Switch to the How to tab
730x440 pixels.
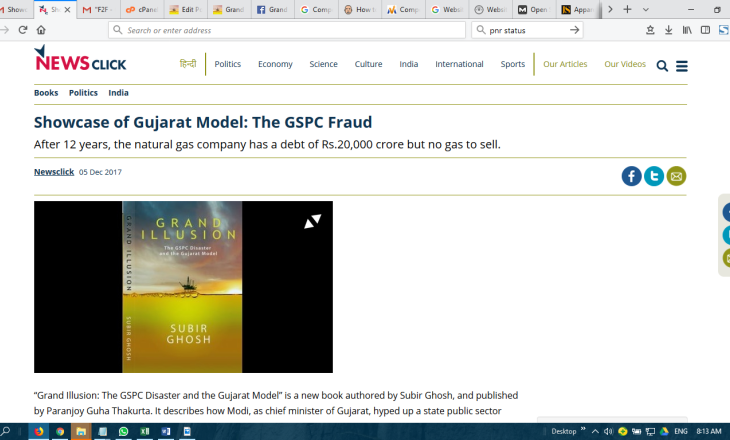[359, 9]
